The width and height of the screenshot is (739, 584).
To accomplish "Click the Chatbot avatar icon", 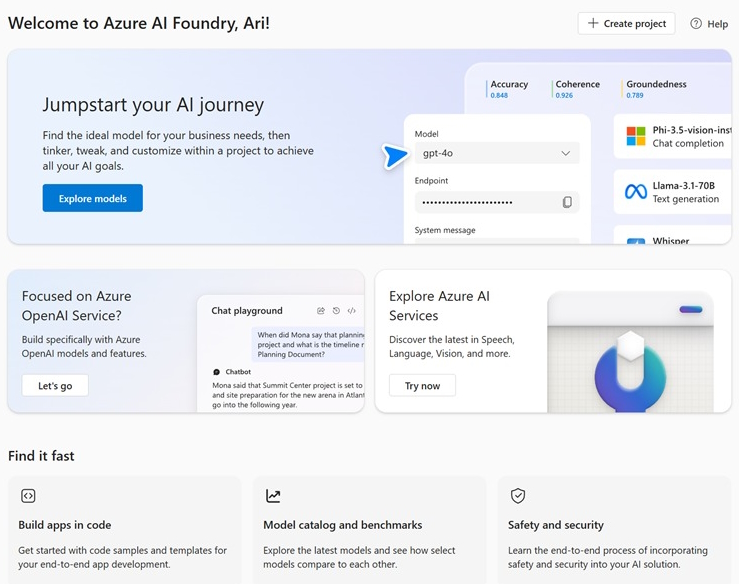I will point(217,372).
